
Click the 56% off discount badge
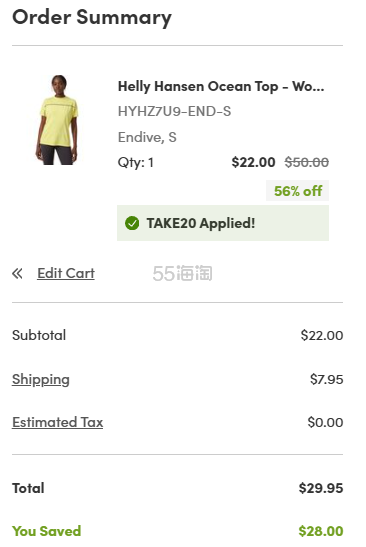(x=298, y=191)
